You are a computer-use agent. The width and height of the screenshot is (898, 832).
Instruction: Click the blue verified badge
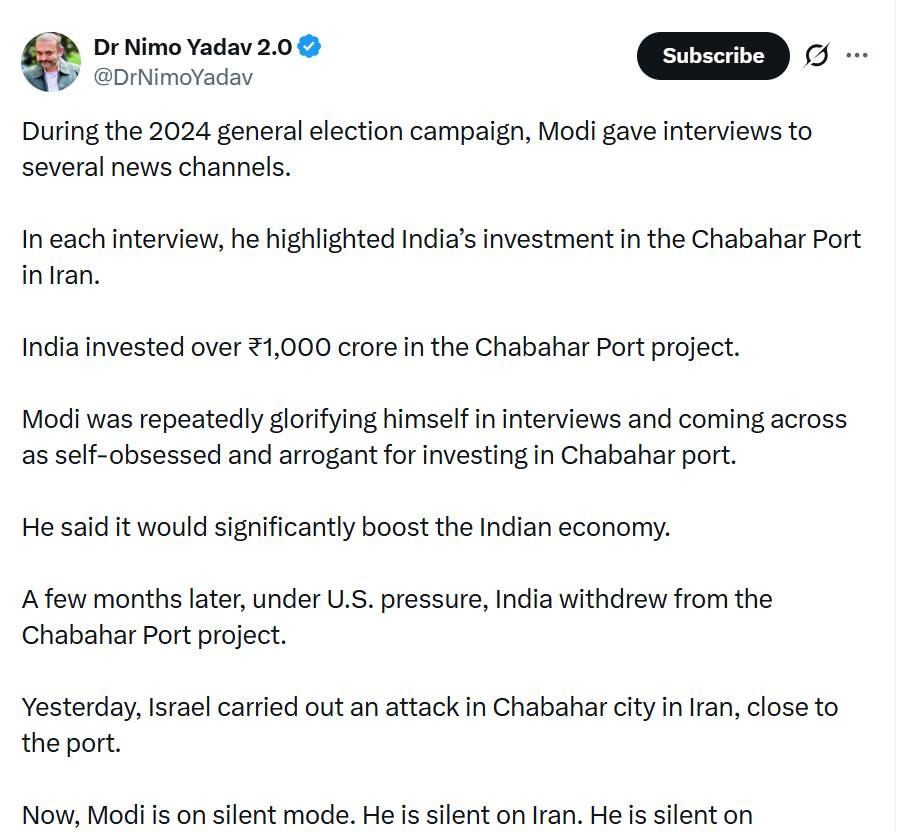(310, 46)
